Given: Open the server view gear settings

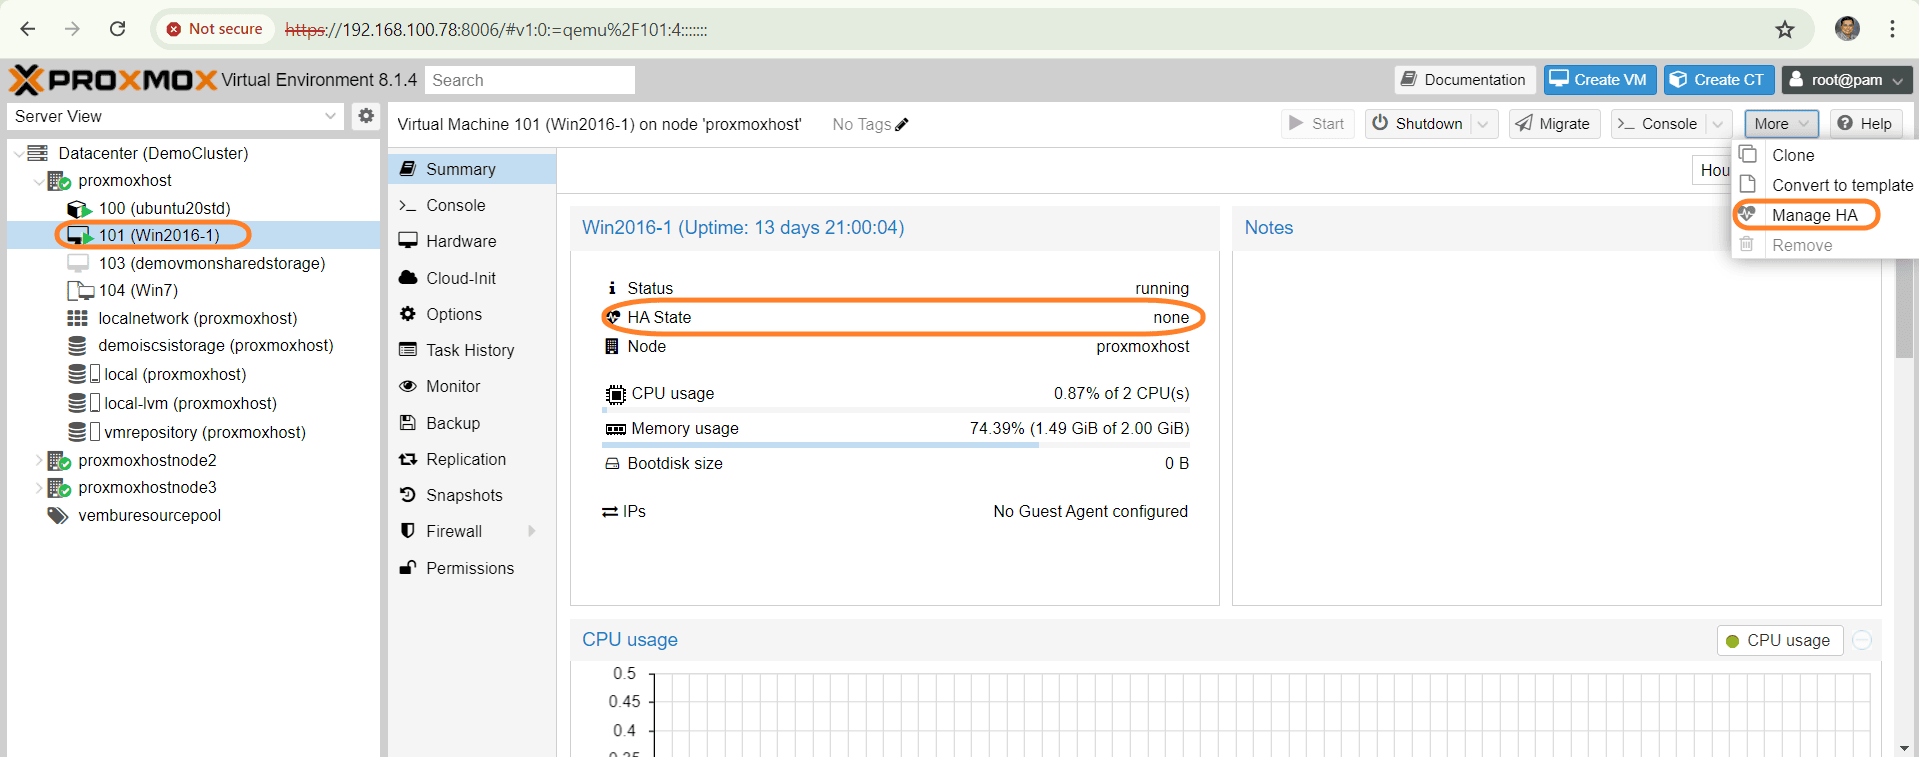Looking at the screenshot, I should 366,116.
